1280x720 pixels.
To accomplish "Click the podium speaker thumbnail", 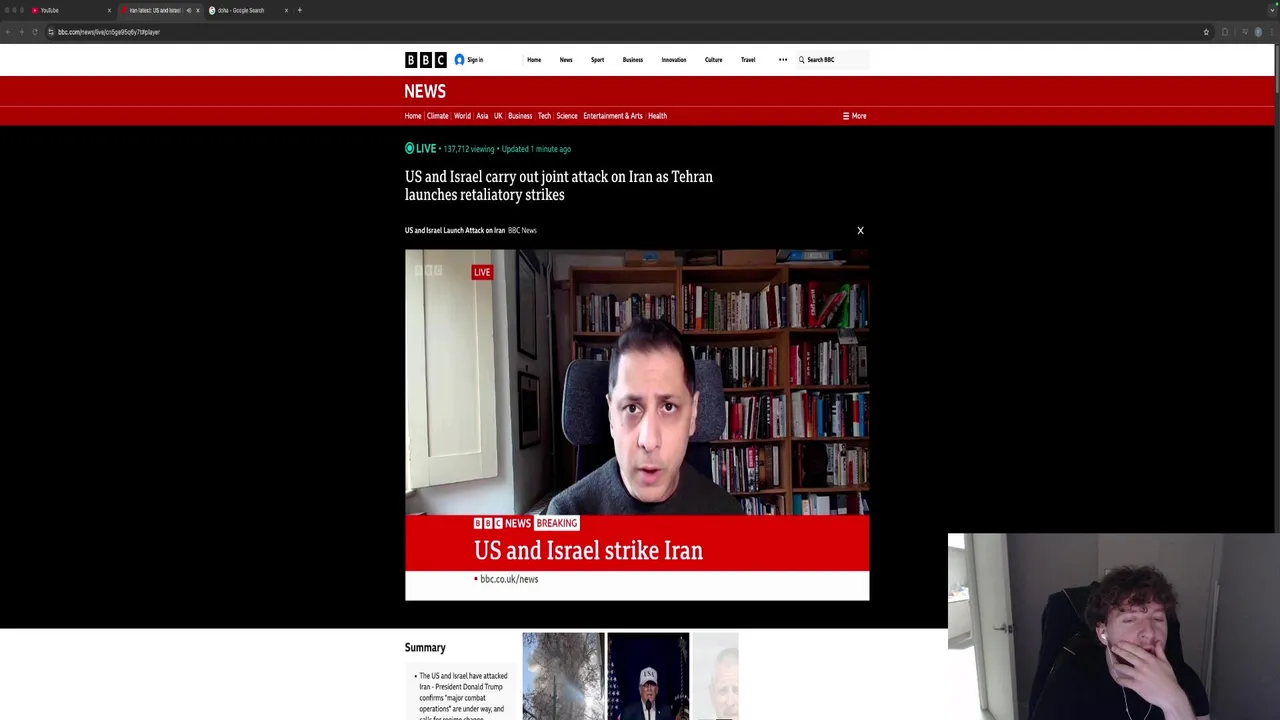I will [648, 676].
